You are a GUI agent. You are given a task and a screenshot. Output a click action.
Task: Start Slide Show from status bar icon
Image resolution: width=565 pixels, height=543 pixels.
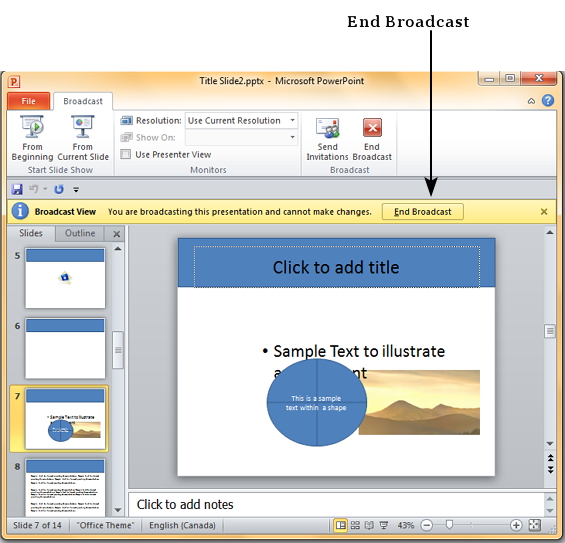click(384, 525)
